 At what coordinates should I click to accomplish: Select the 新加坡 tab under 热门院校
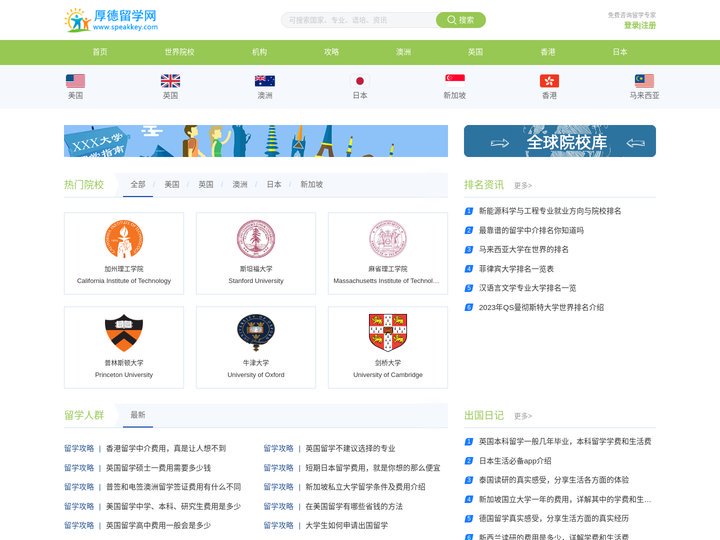click(x=312, y=185)
